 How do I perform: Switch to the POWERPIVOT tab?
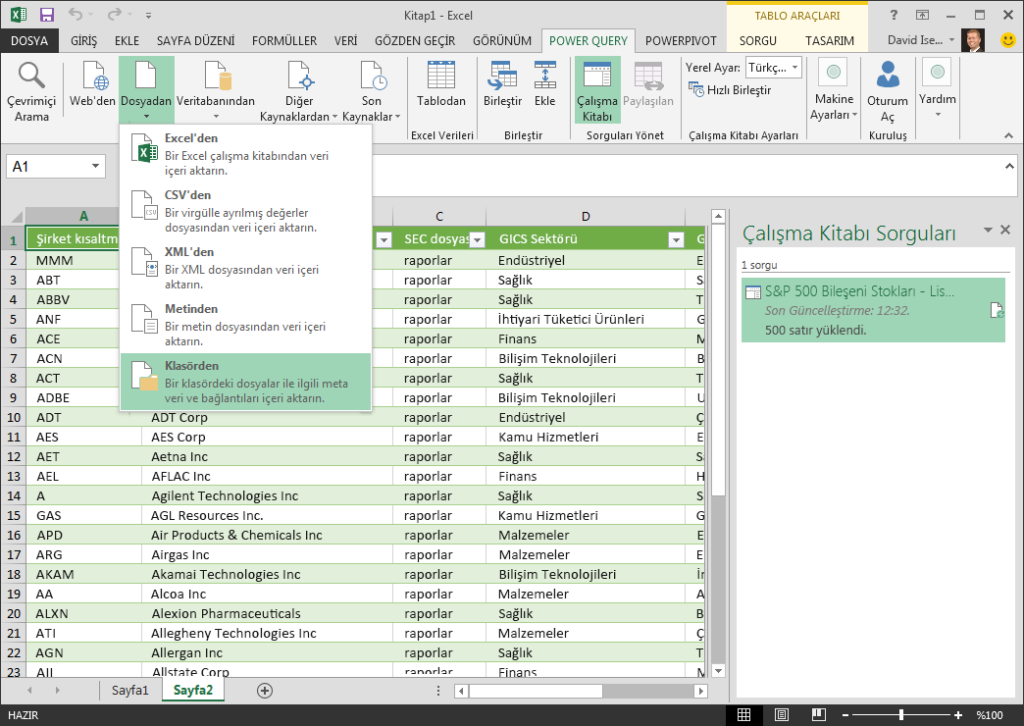[x=680, y=40]
